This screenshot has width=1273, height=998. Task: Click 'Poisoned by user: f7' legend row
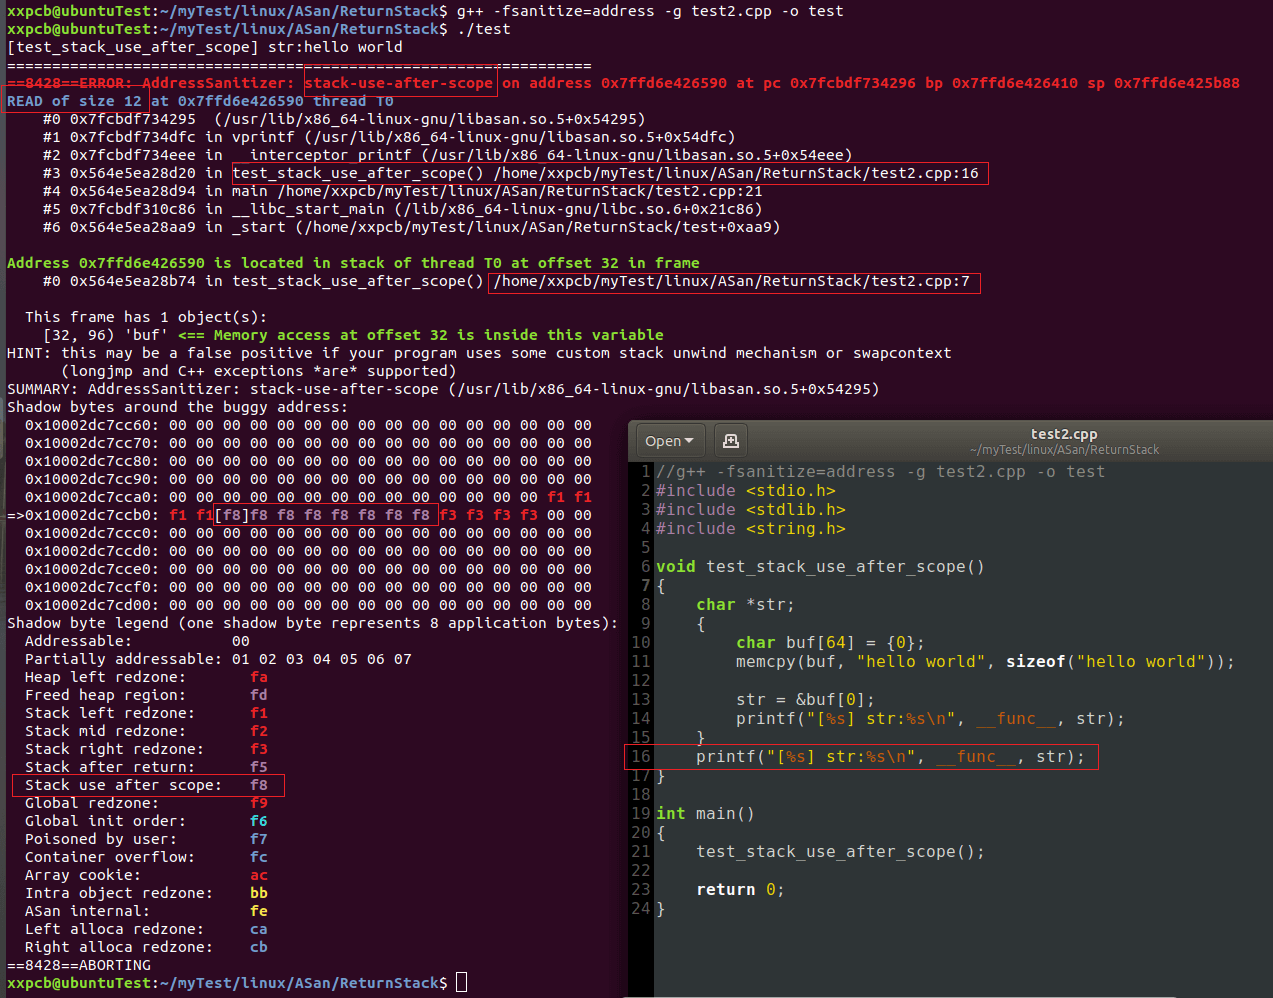146,839
